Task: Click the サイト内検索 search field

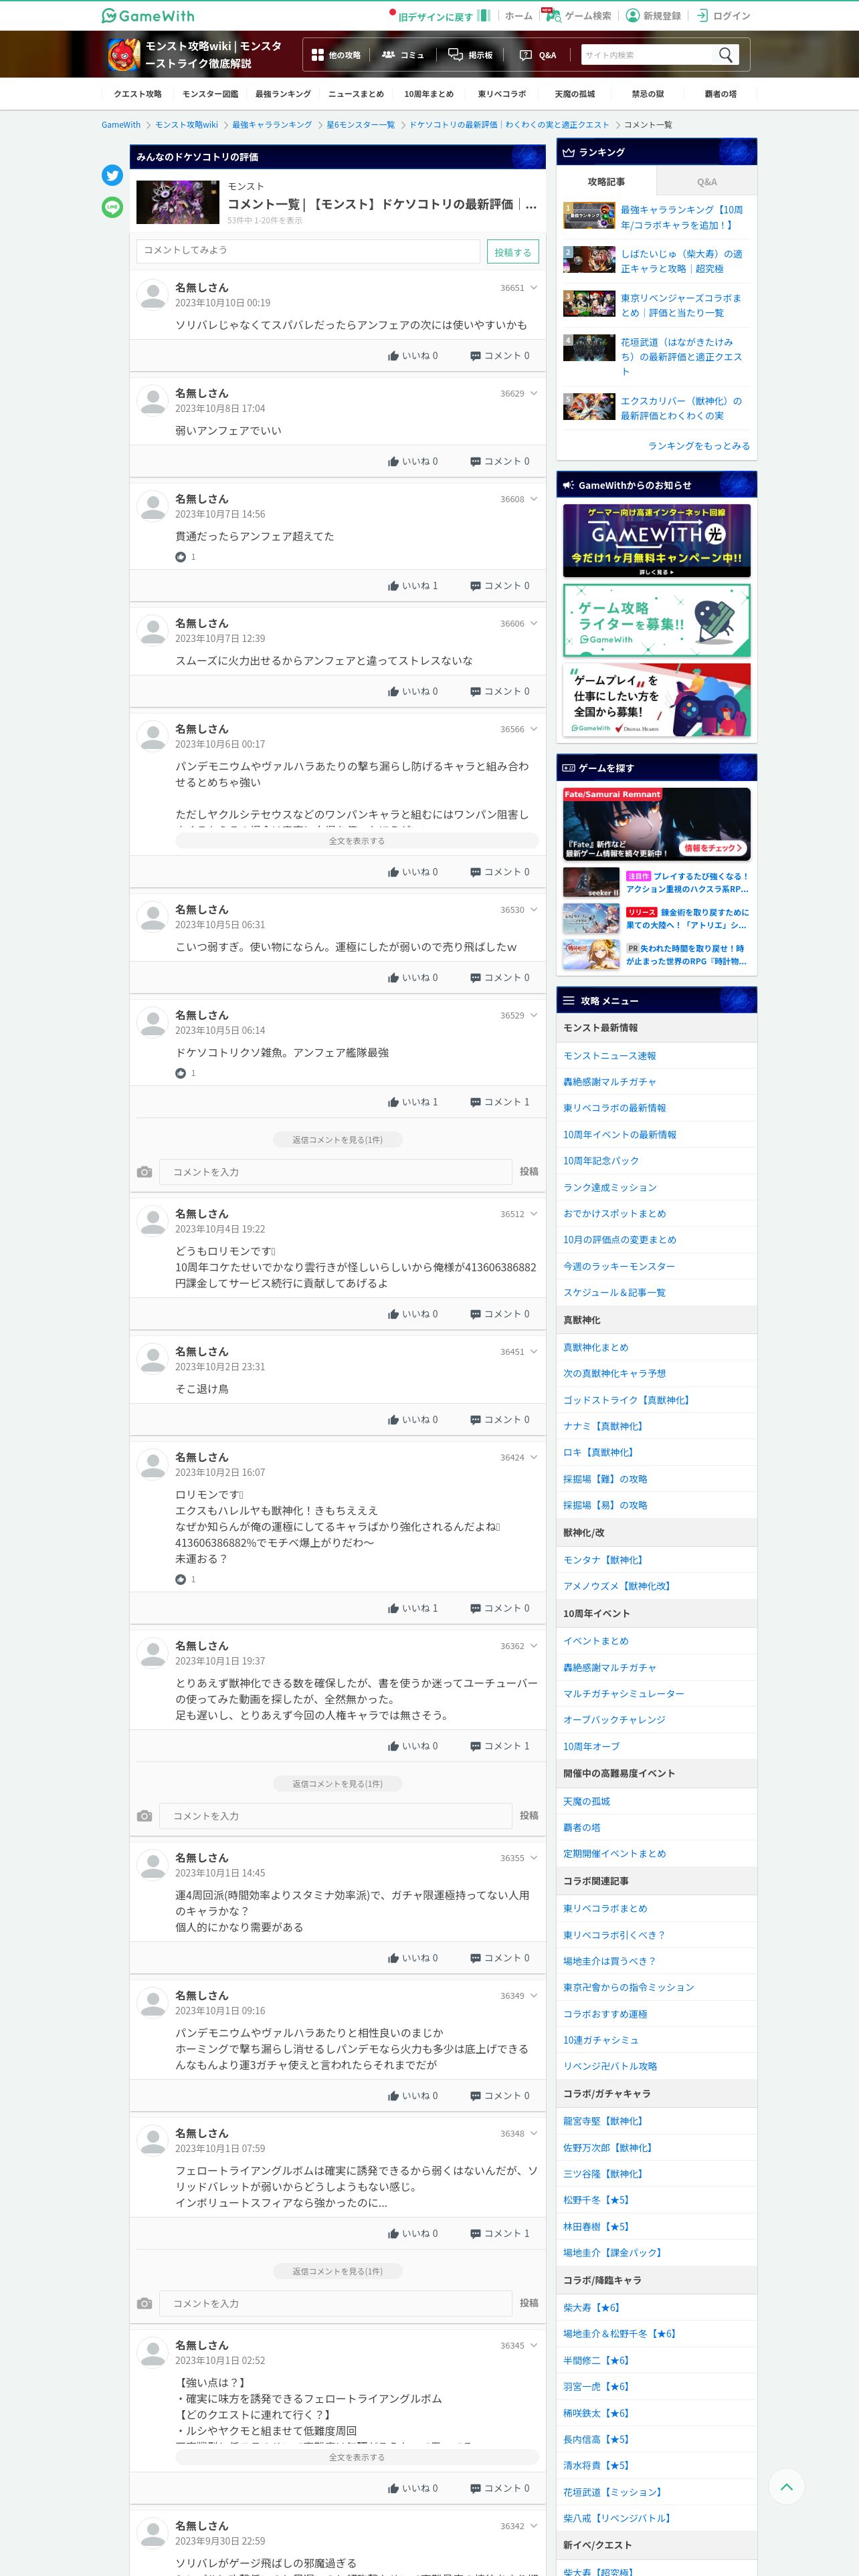Action: [648, 55]
